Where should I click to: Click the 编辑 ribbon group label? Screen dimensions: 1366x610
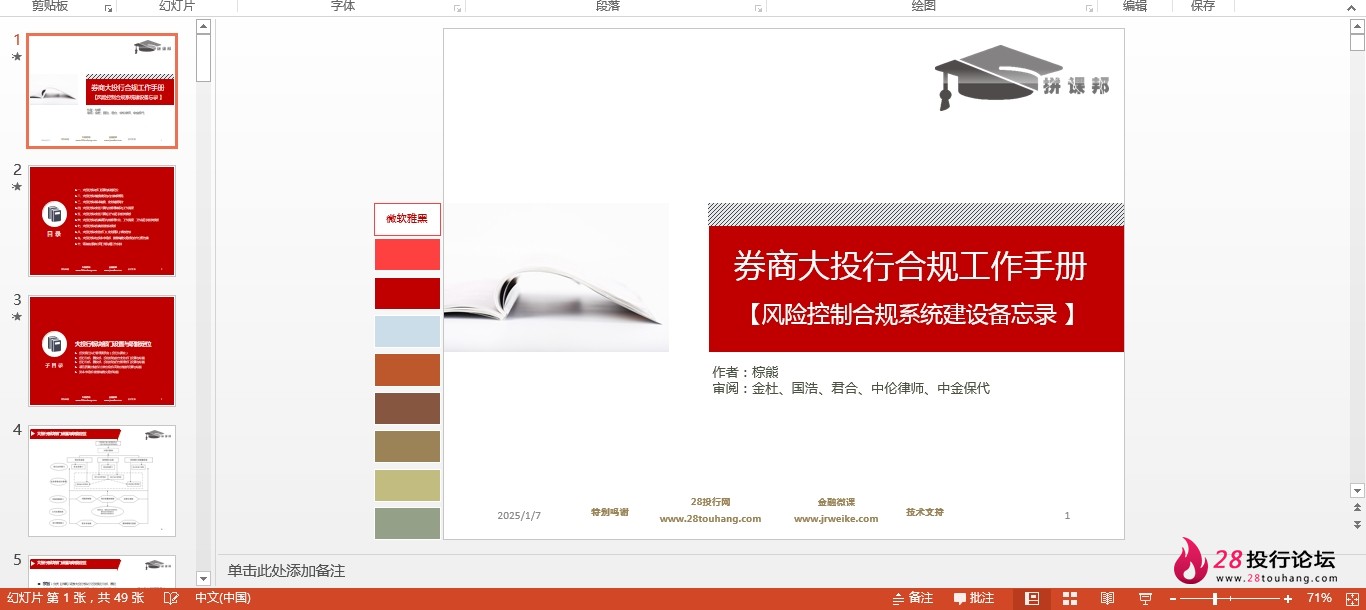1135,6
